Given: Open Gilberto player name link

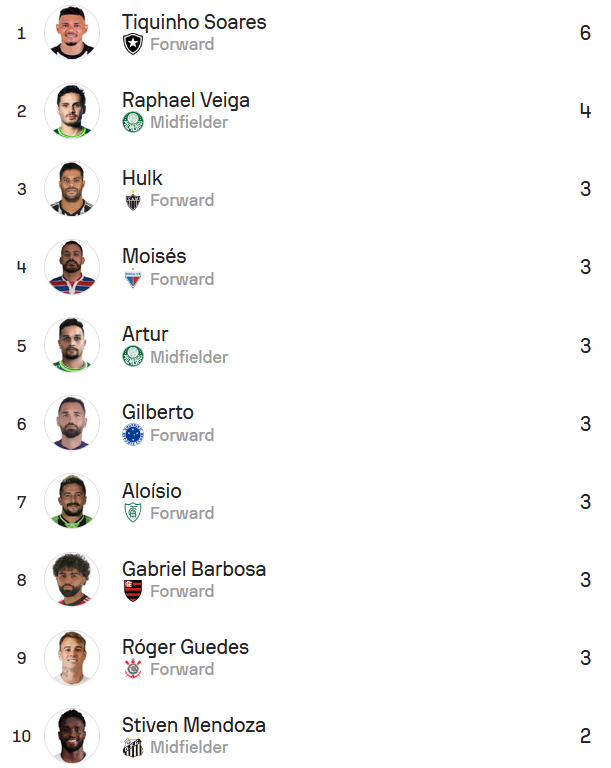Looking at the screenshot, I should [x=158, y=412].
